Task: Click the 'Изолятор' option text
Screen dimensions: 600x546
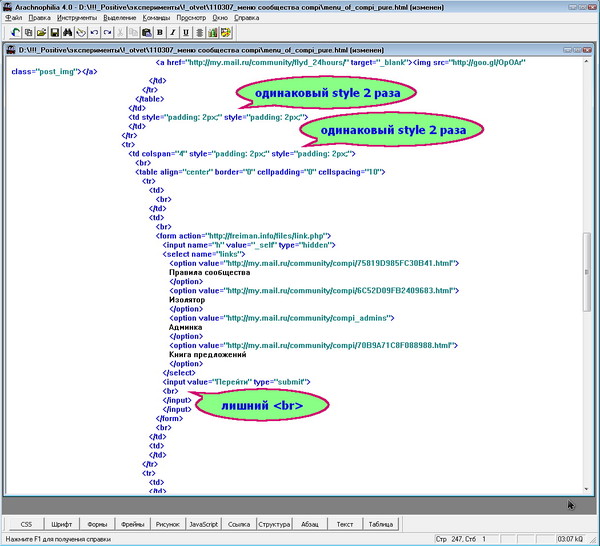Action: [187, 300]
